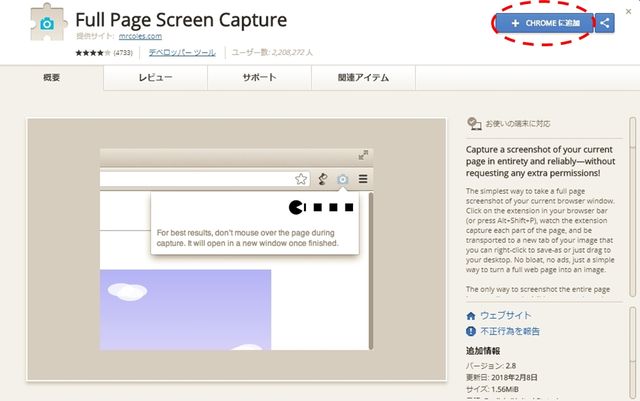Click the star rating icons

coord(93,53)
